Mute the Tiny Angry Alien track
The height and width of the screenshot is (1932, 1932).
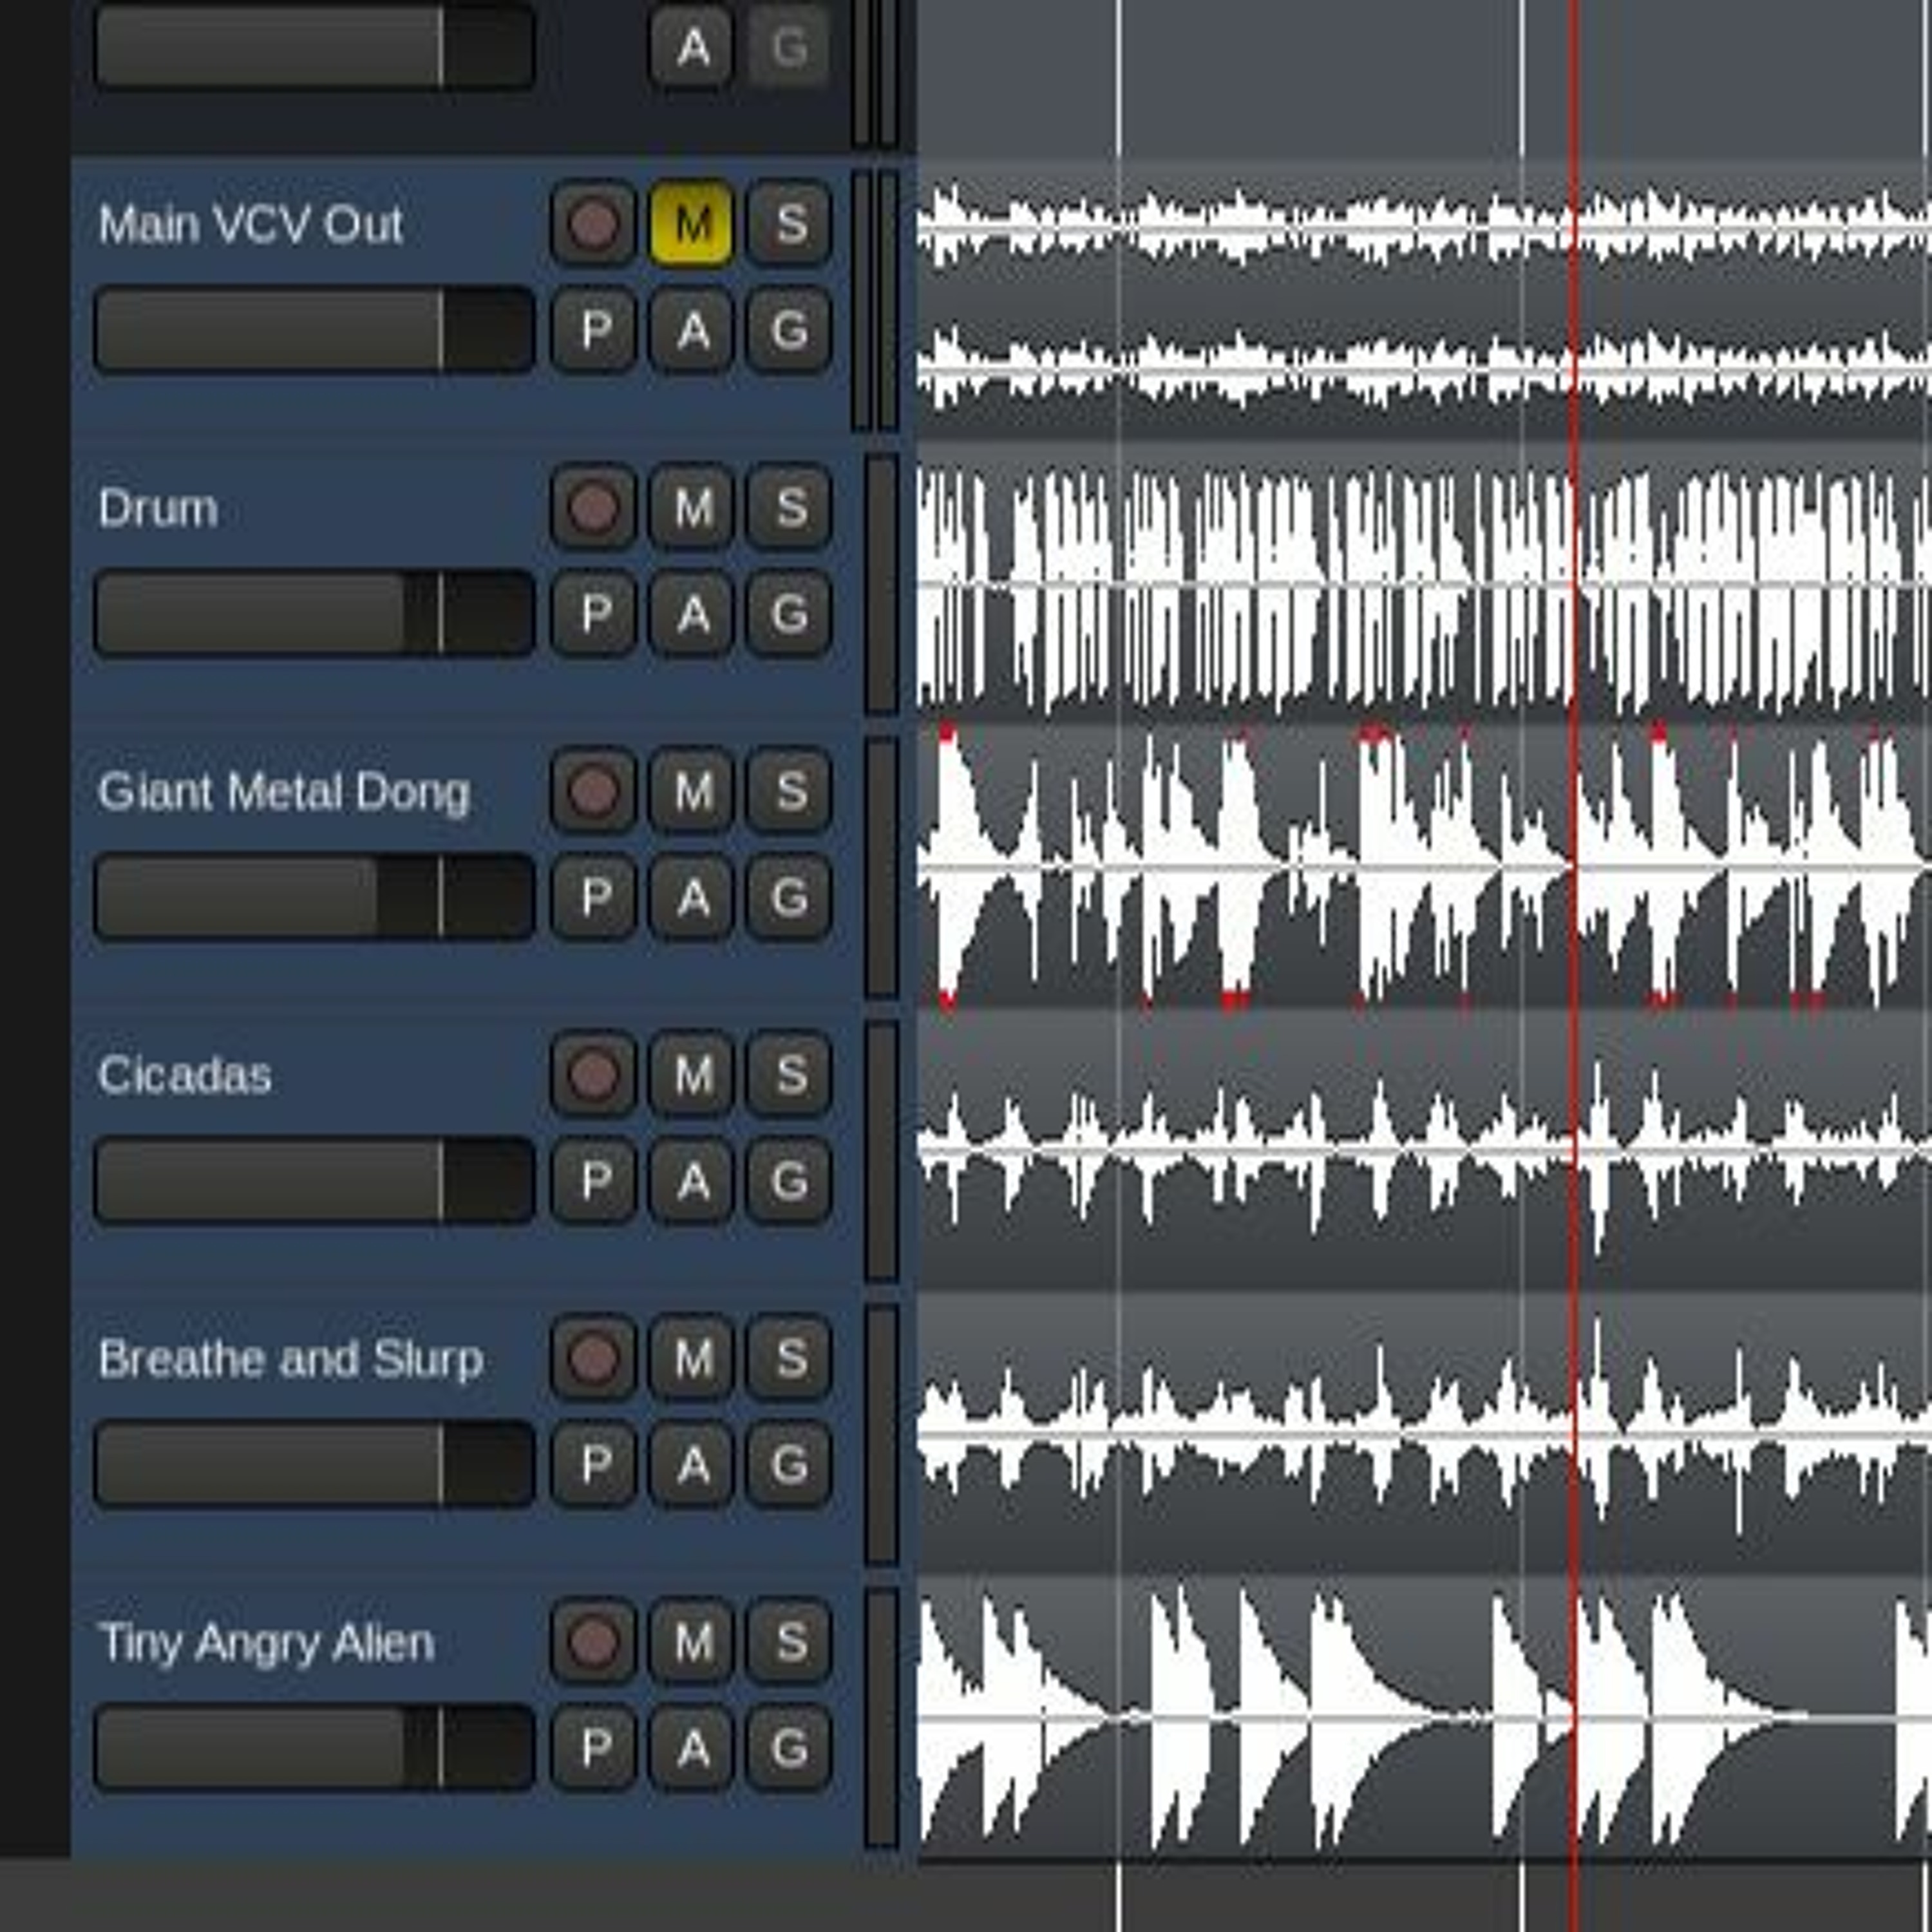(691, 1642)
